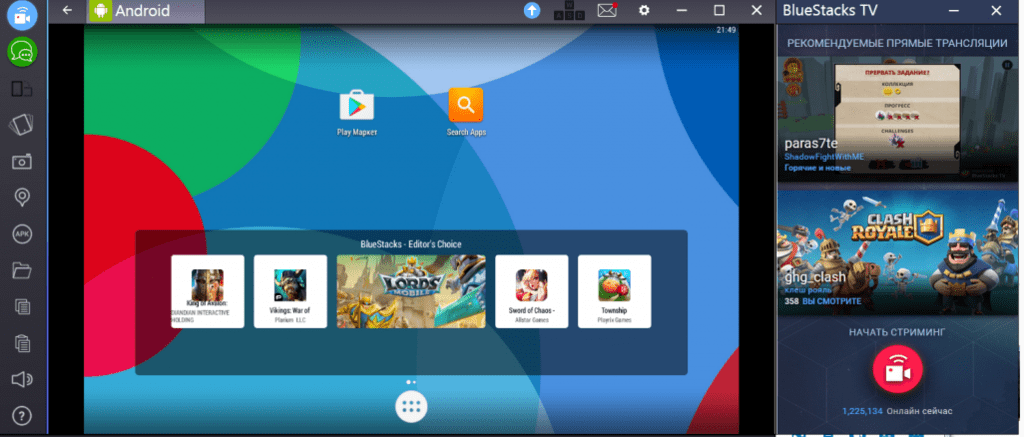Click the blue upload arrow icon
Image resolution: width=1024 pixels, height=437 pixels.
click(x=533, y=10)
